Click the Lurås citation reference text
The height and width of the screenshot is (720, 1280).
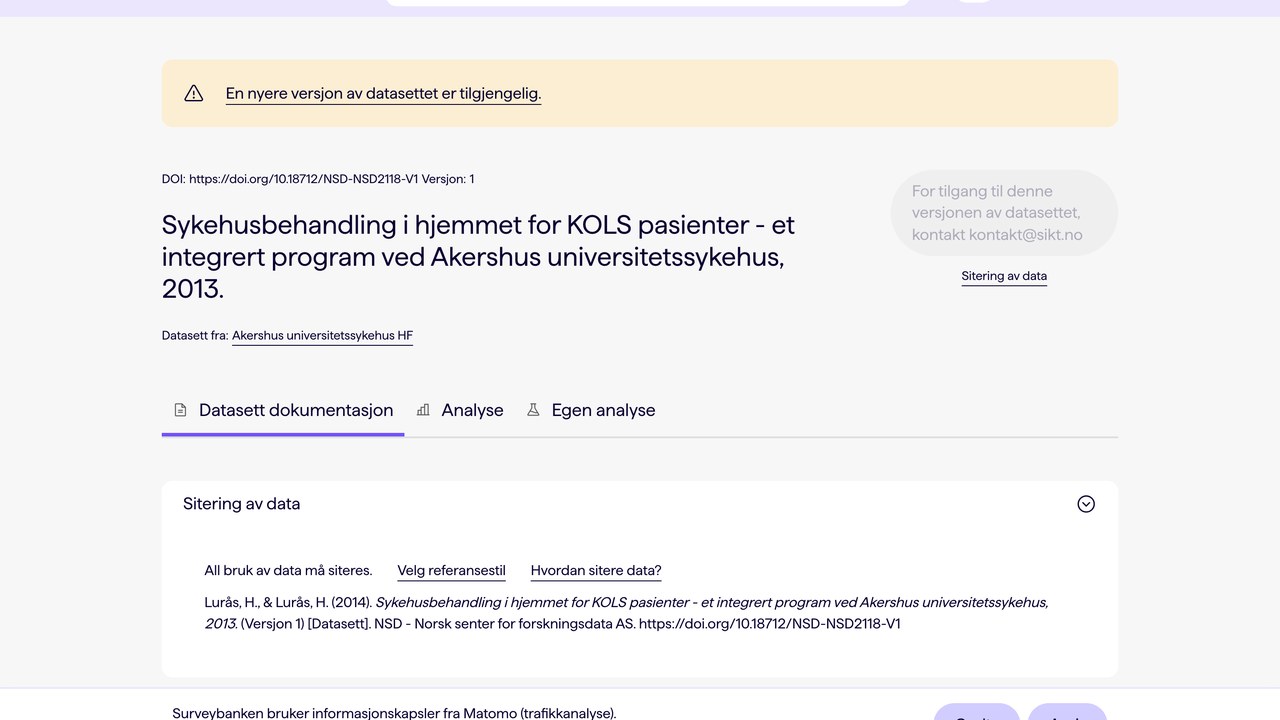[626, 613]
